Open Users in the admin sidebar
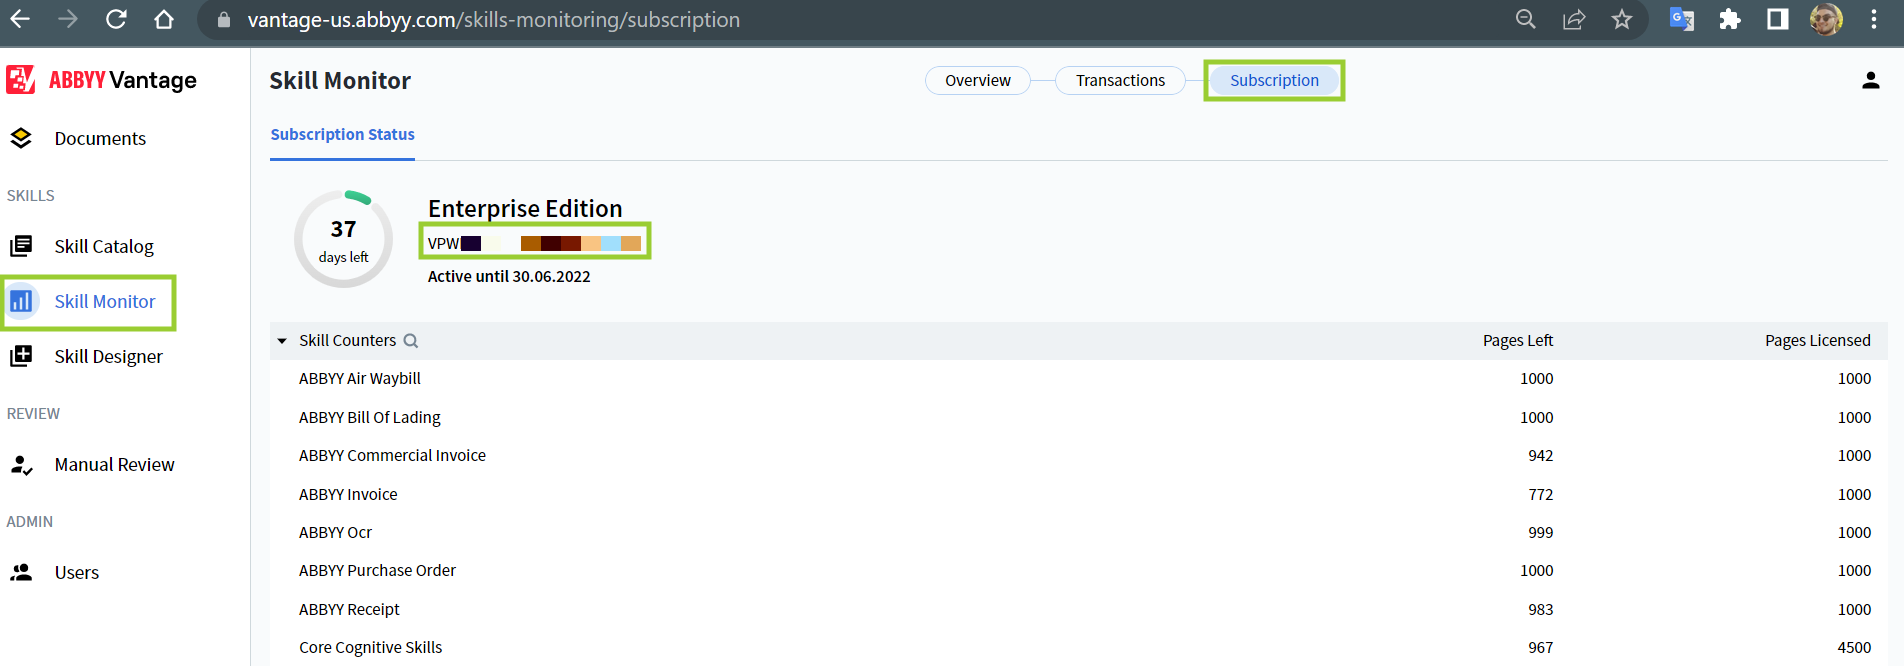This screenshot has width=1904, height=666. (x=77, y=572)
